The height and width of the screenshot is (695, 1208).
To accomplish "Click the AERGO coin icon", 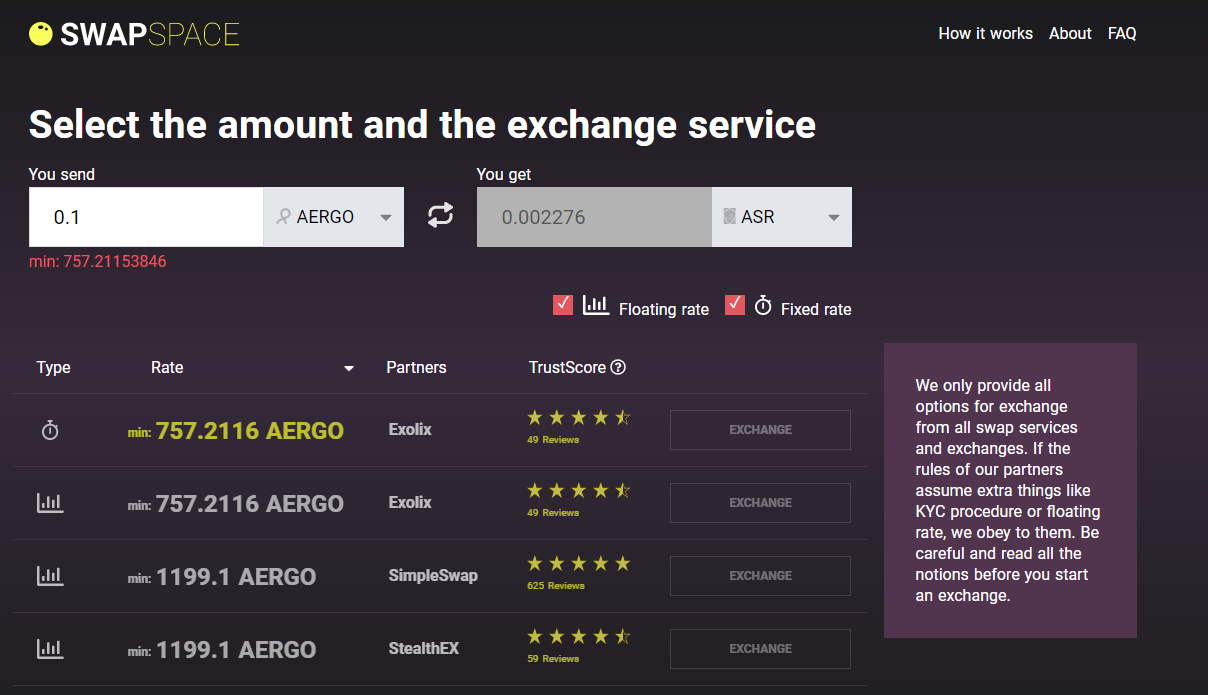I will (284, 216).
